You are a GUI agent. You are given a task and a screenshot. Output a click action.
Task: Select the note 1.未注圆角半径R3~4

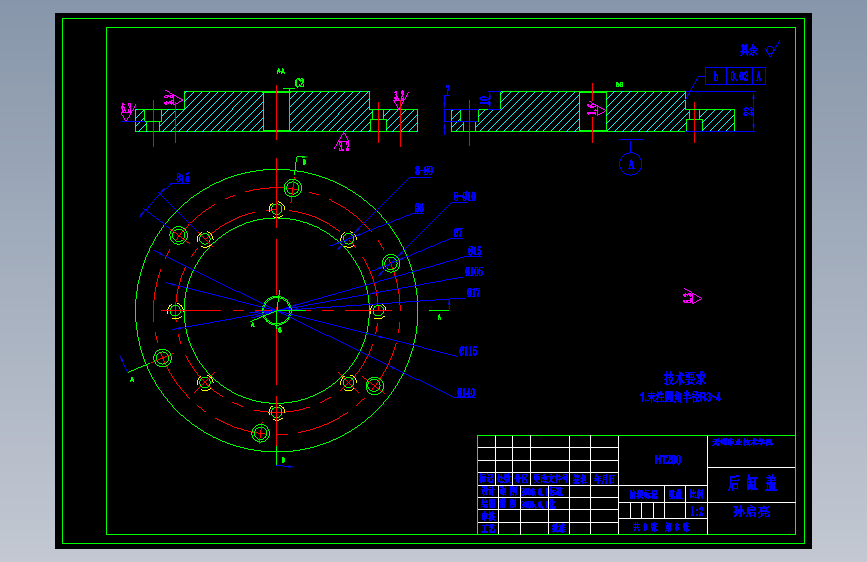pos(680,397)
